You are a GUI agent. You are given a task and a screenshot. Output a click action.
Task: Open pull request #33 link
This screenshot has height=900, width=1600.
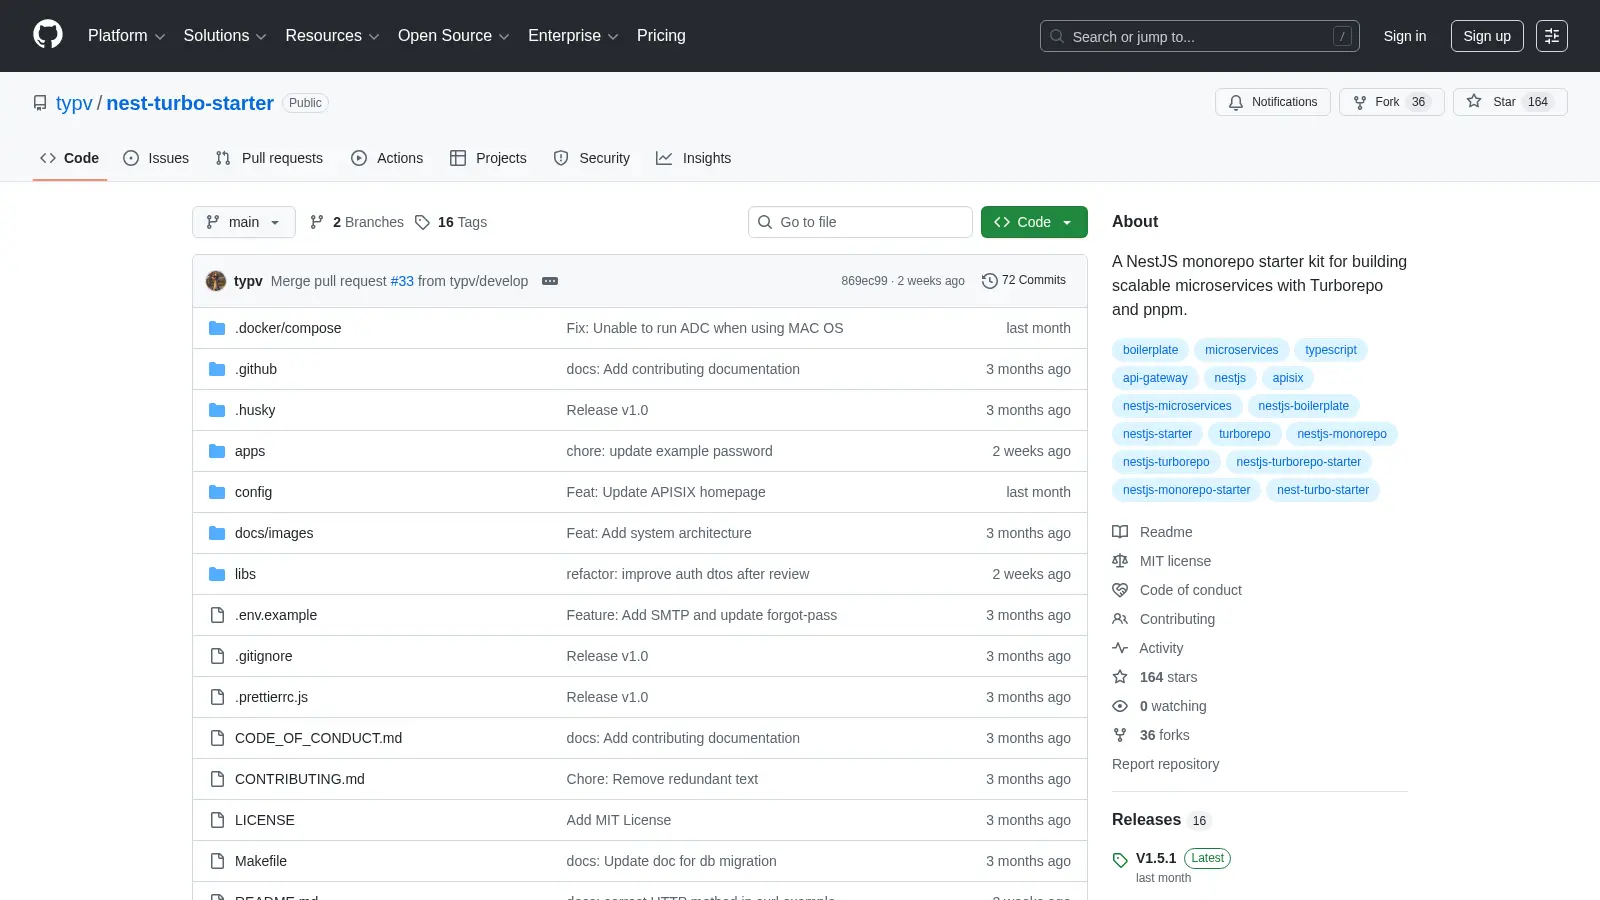click(x=402, y=281)
